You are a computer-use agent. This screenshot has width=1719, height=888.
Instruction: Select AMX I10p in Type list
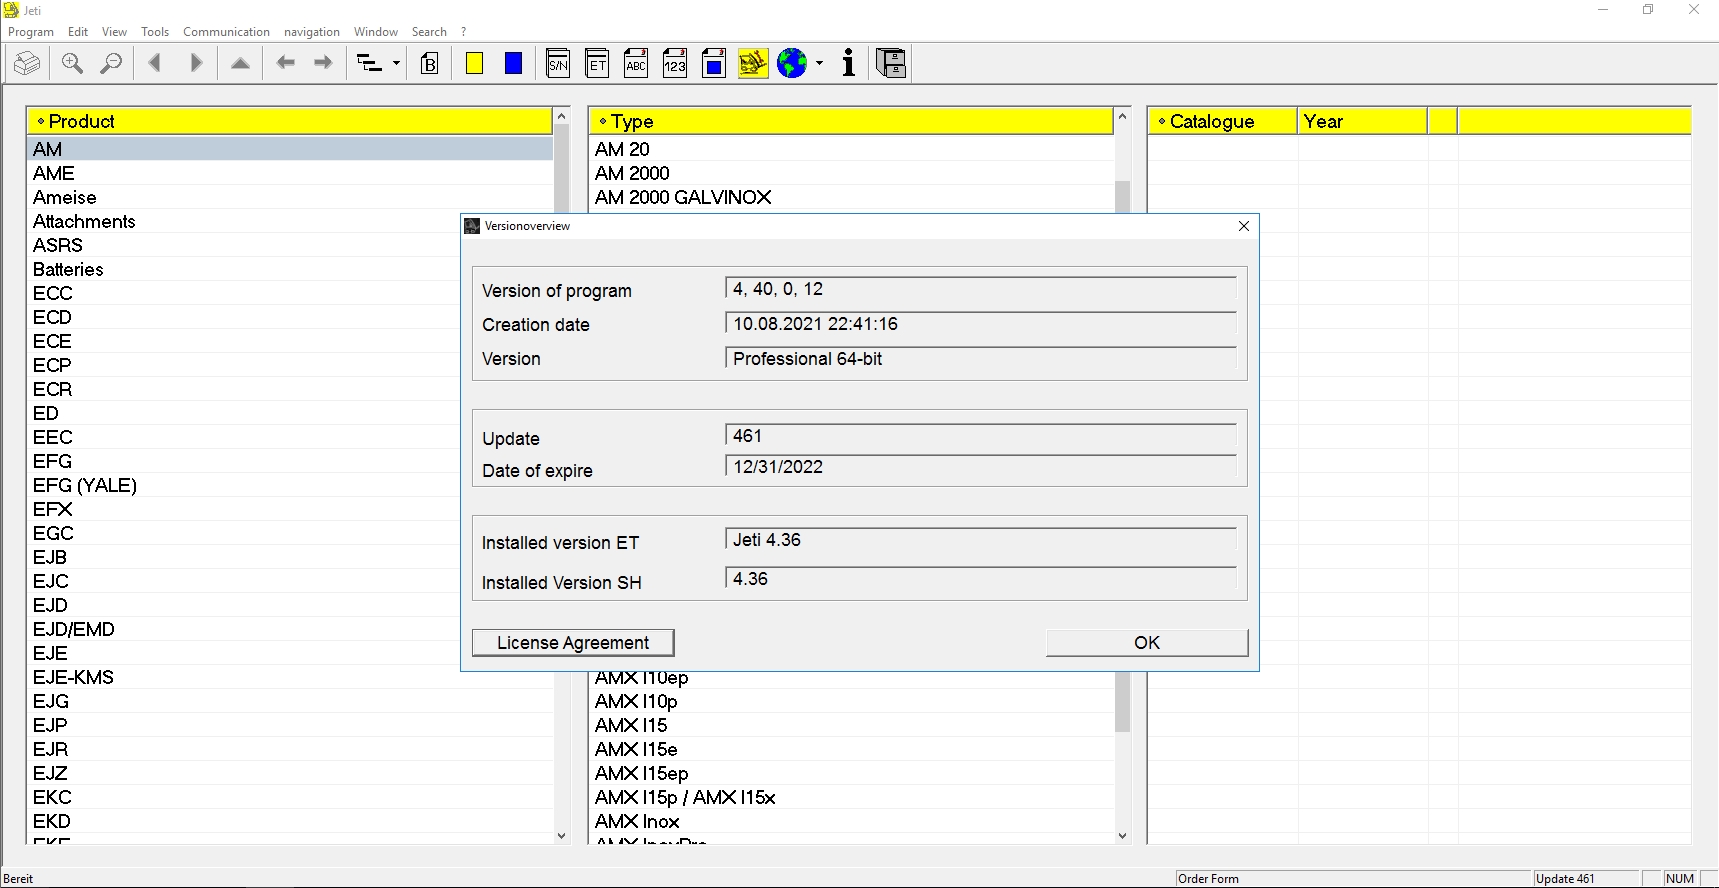(851, 701)
